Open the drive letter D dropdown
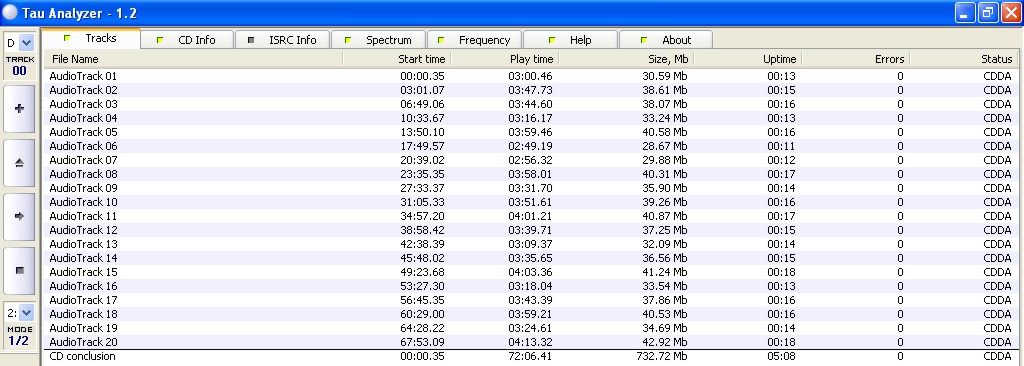 pyautogui.click(x=26, y=43)
